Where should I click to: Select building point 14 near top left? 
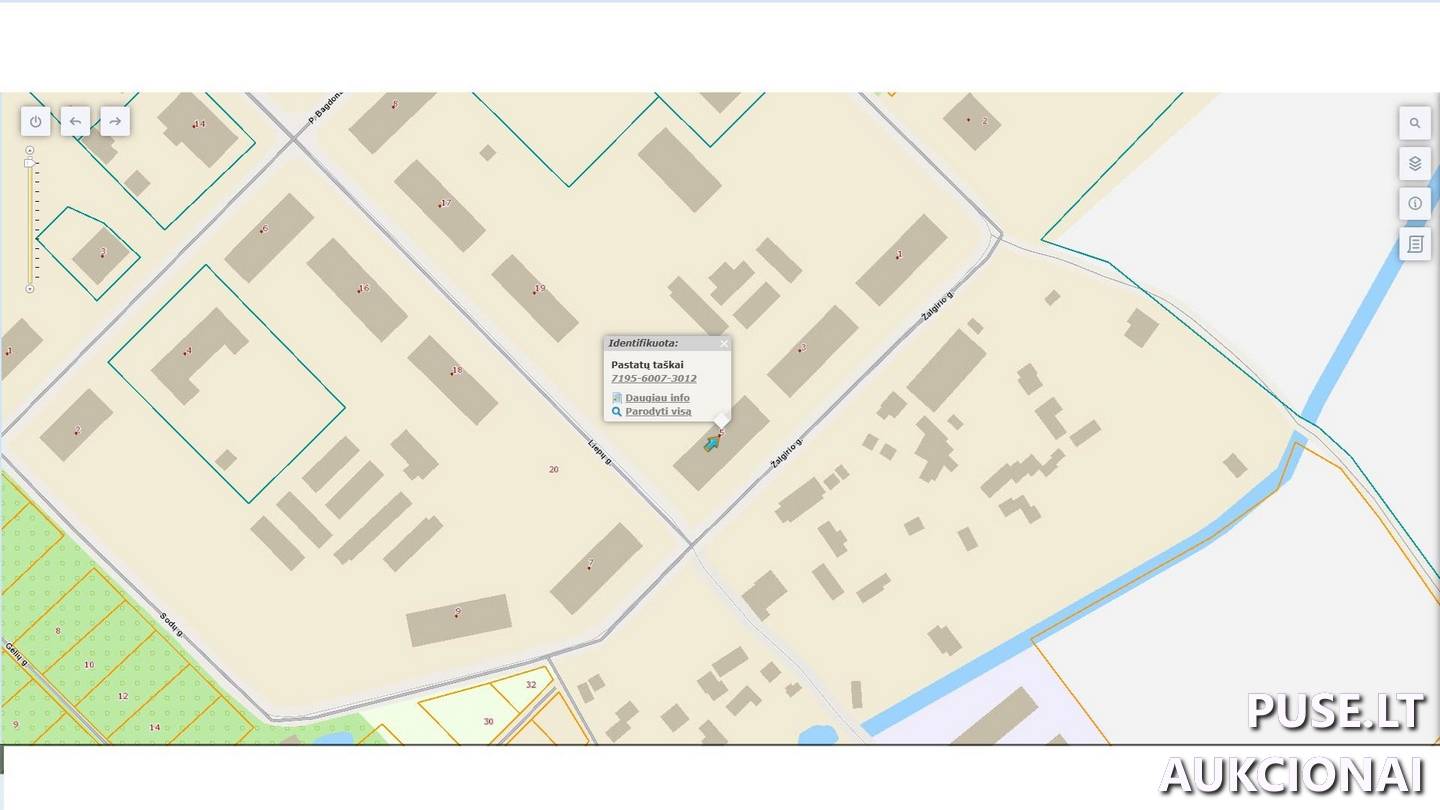198,125
